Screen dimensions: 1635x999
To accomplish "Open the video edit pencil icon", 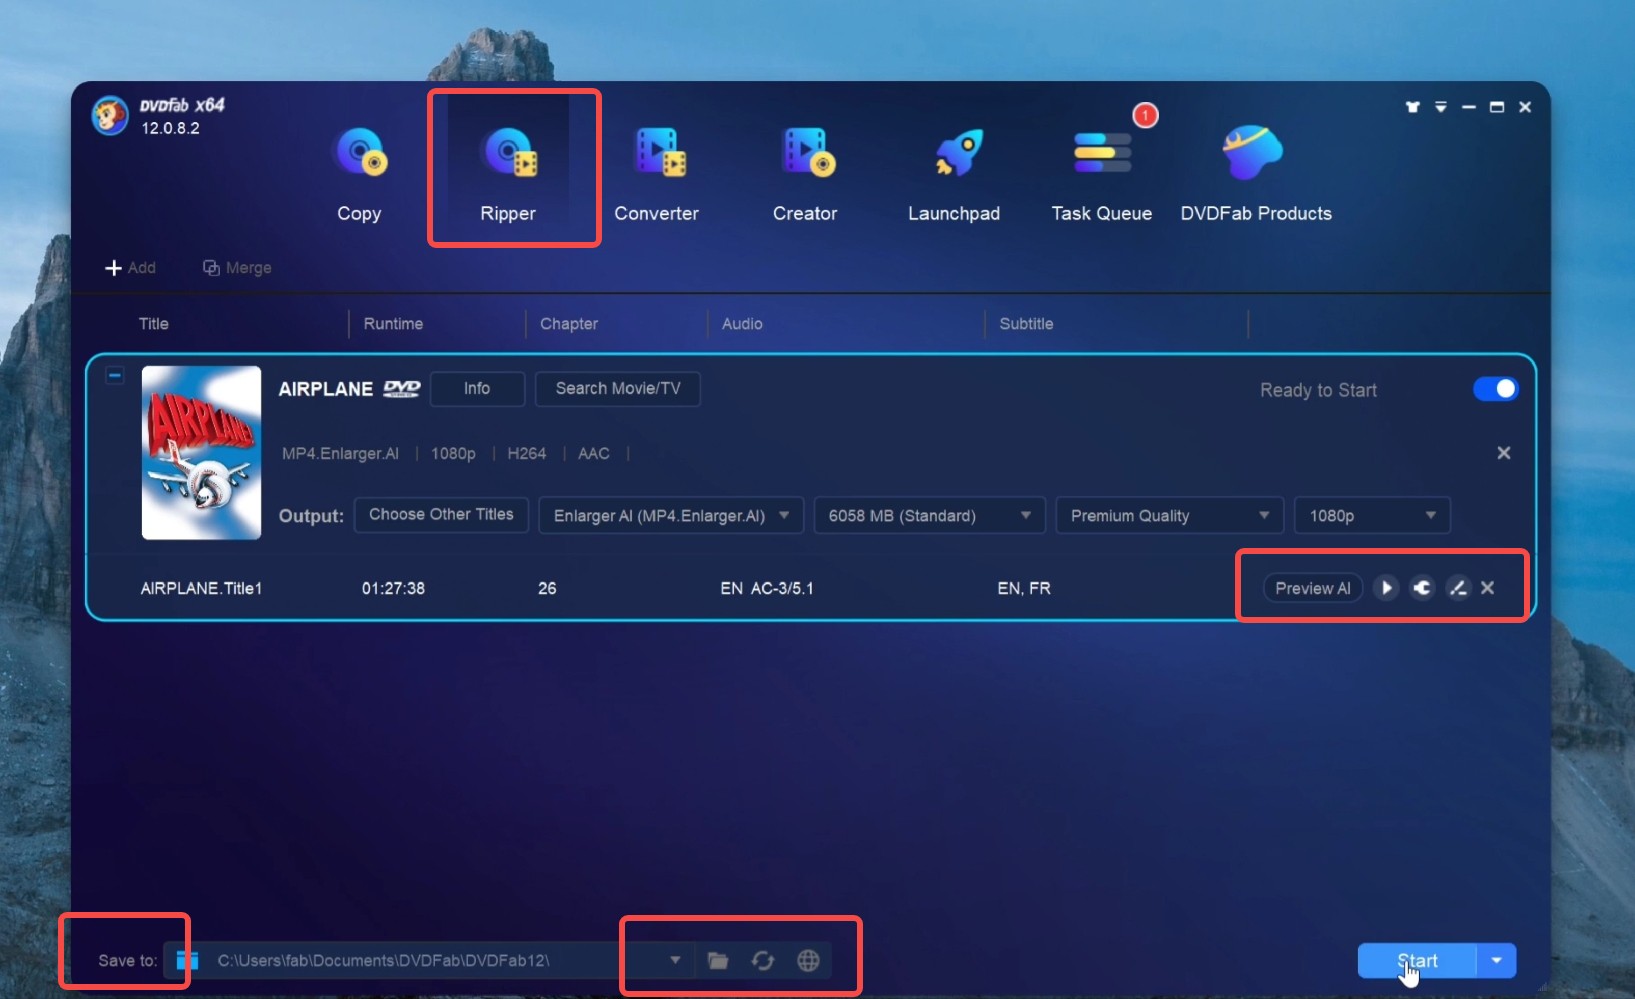I will [1458, 588].
